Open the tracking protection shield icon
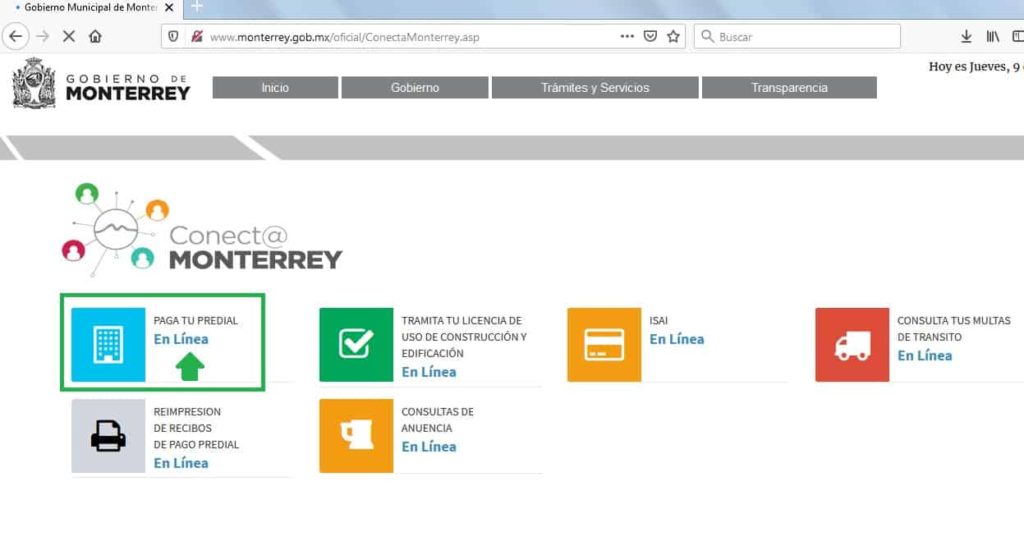Viewport: 1024px width, 541px height. tap(173, 37)
